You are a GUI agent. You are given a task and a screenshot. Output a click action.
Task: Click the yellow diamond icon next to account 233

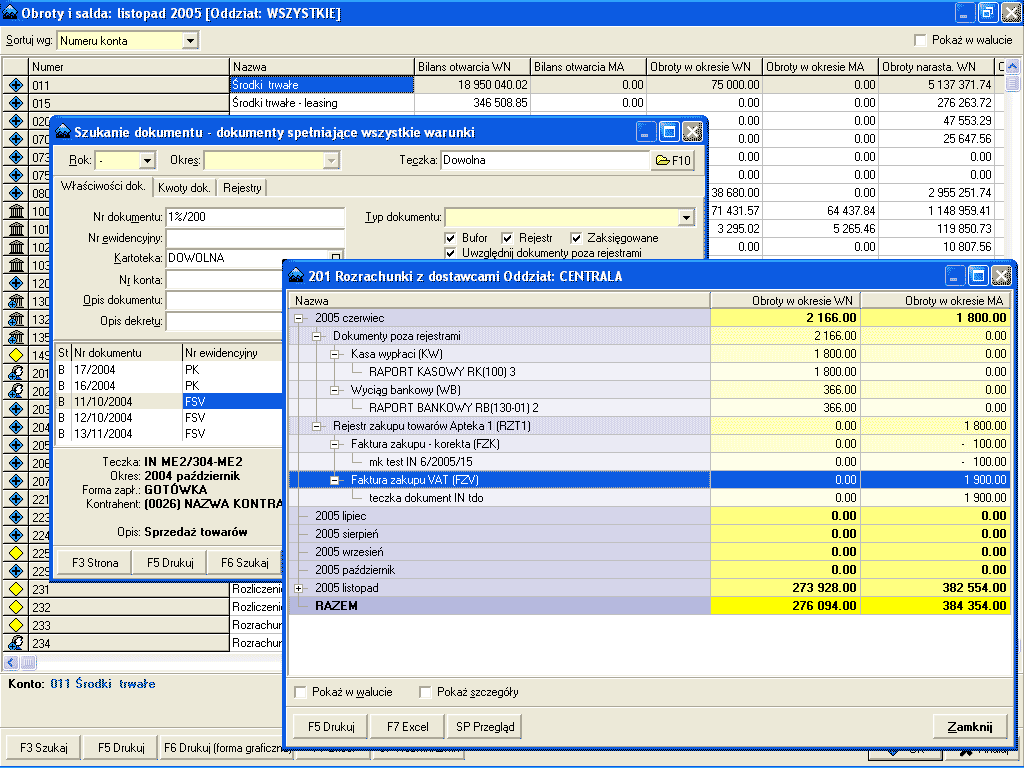[x=15, y=625]
